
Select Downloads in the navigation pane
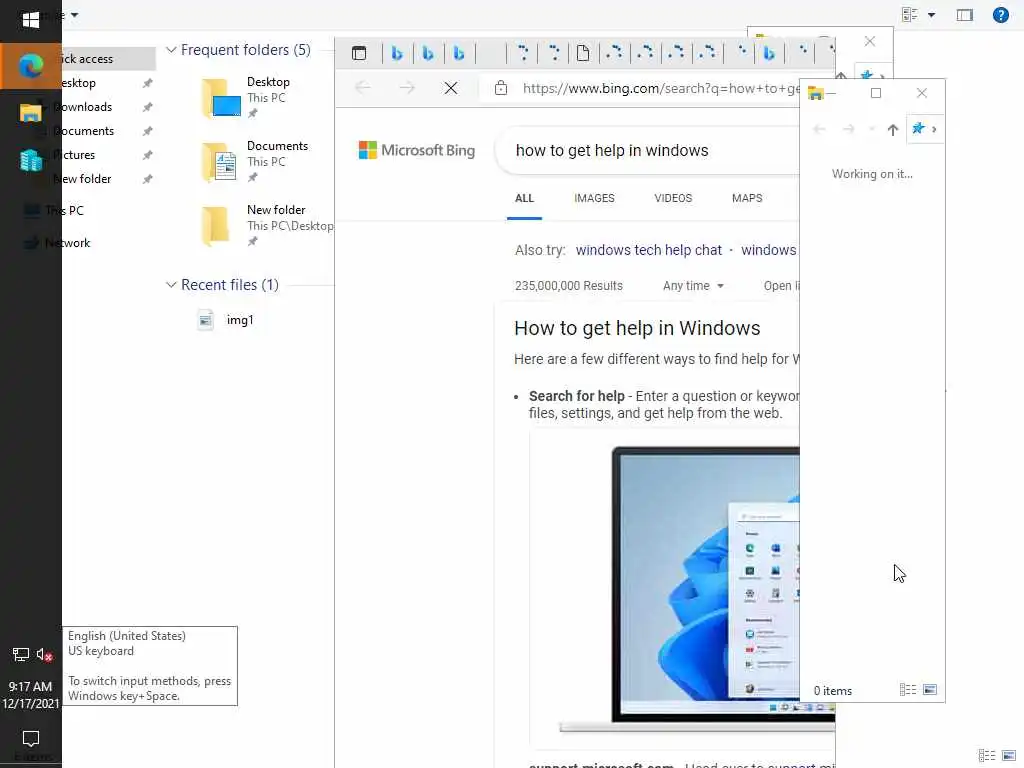click(x=82, y=106)
